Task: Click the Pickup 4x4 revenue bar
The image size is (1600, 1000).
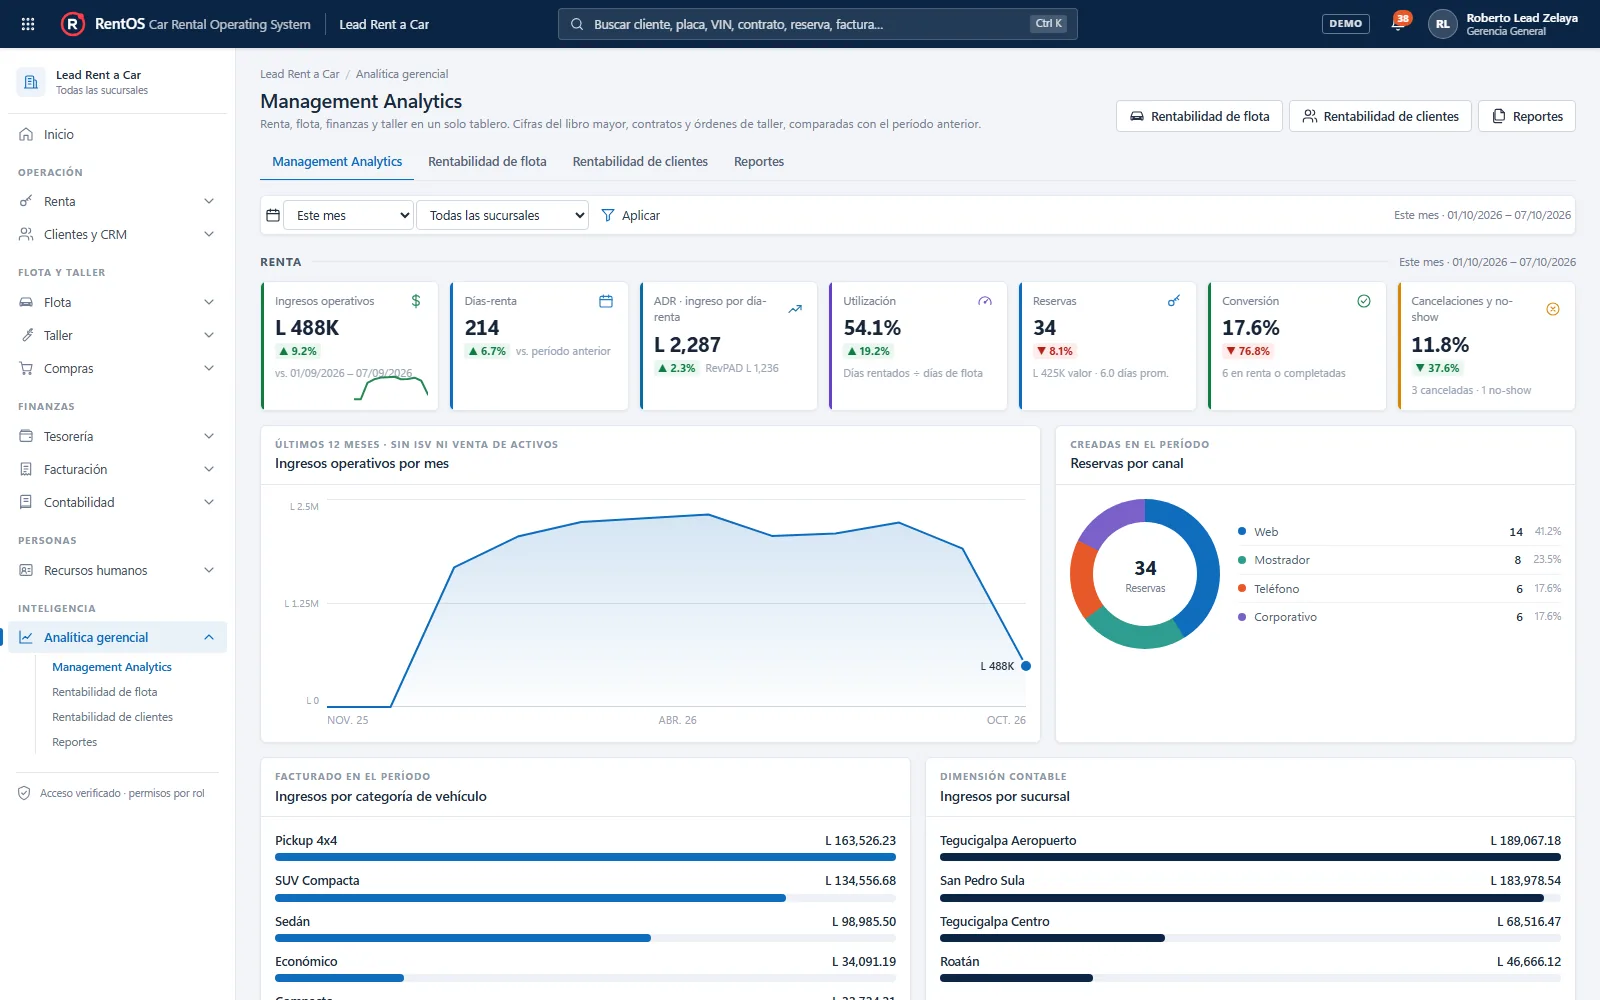Action: tap(585, 857)
